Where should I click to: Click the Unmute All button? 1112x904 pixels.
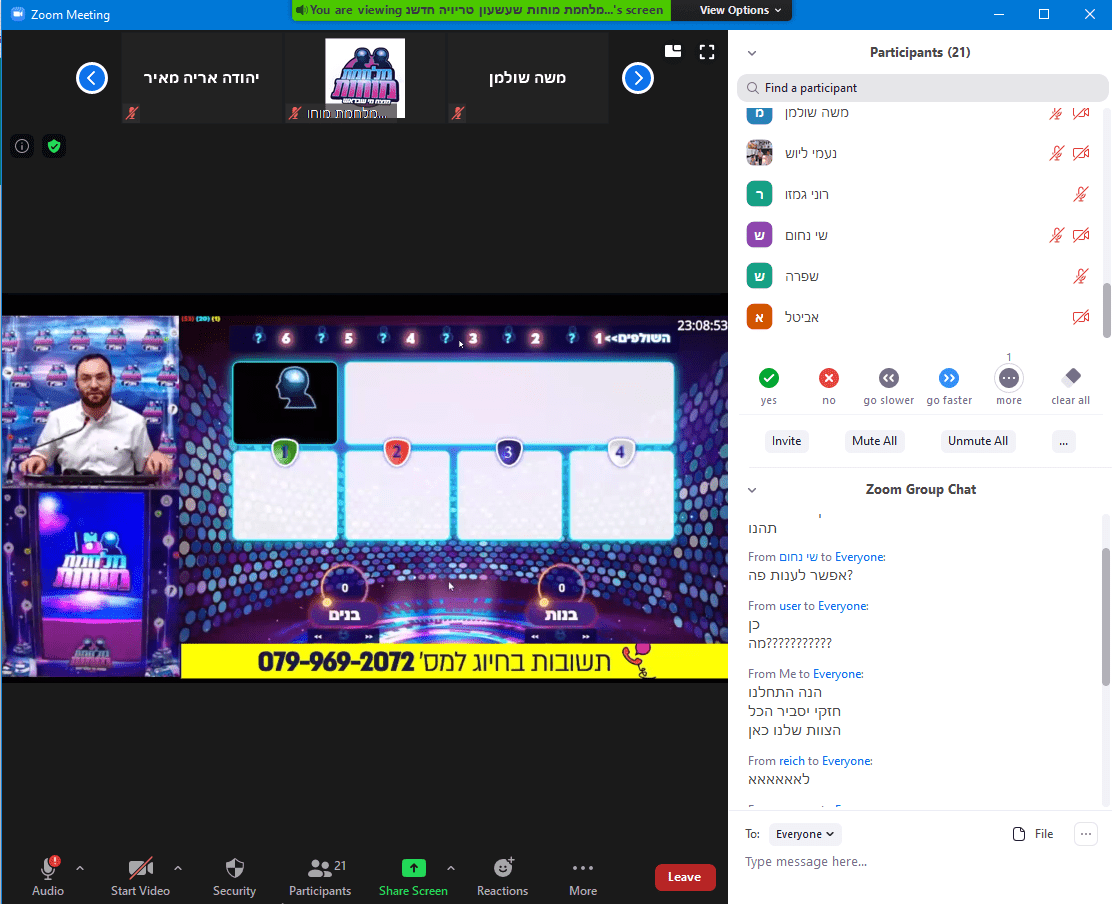point(978,441)
